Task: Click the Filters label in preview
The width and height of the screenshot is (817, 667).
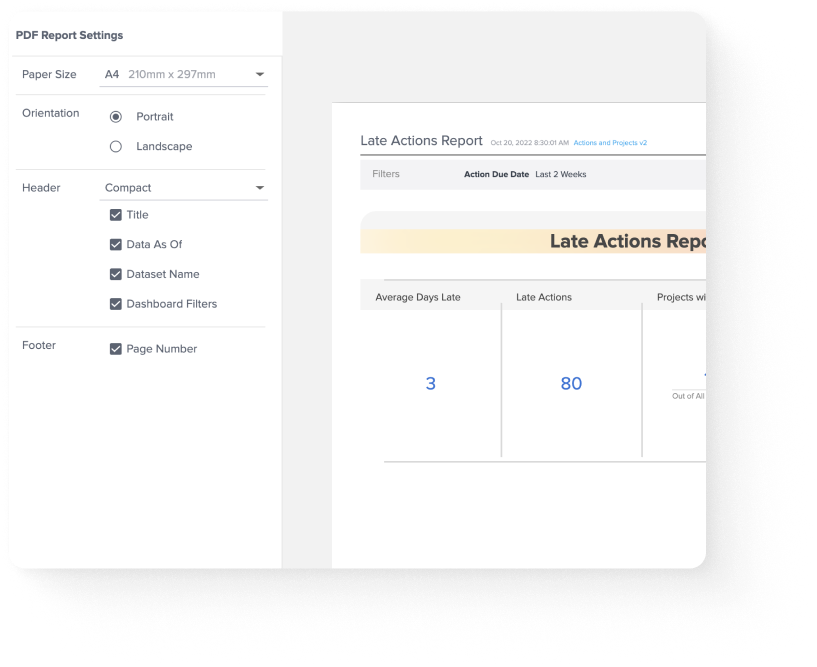Action: (386, 174)
